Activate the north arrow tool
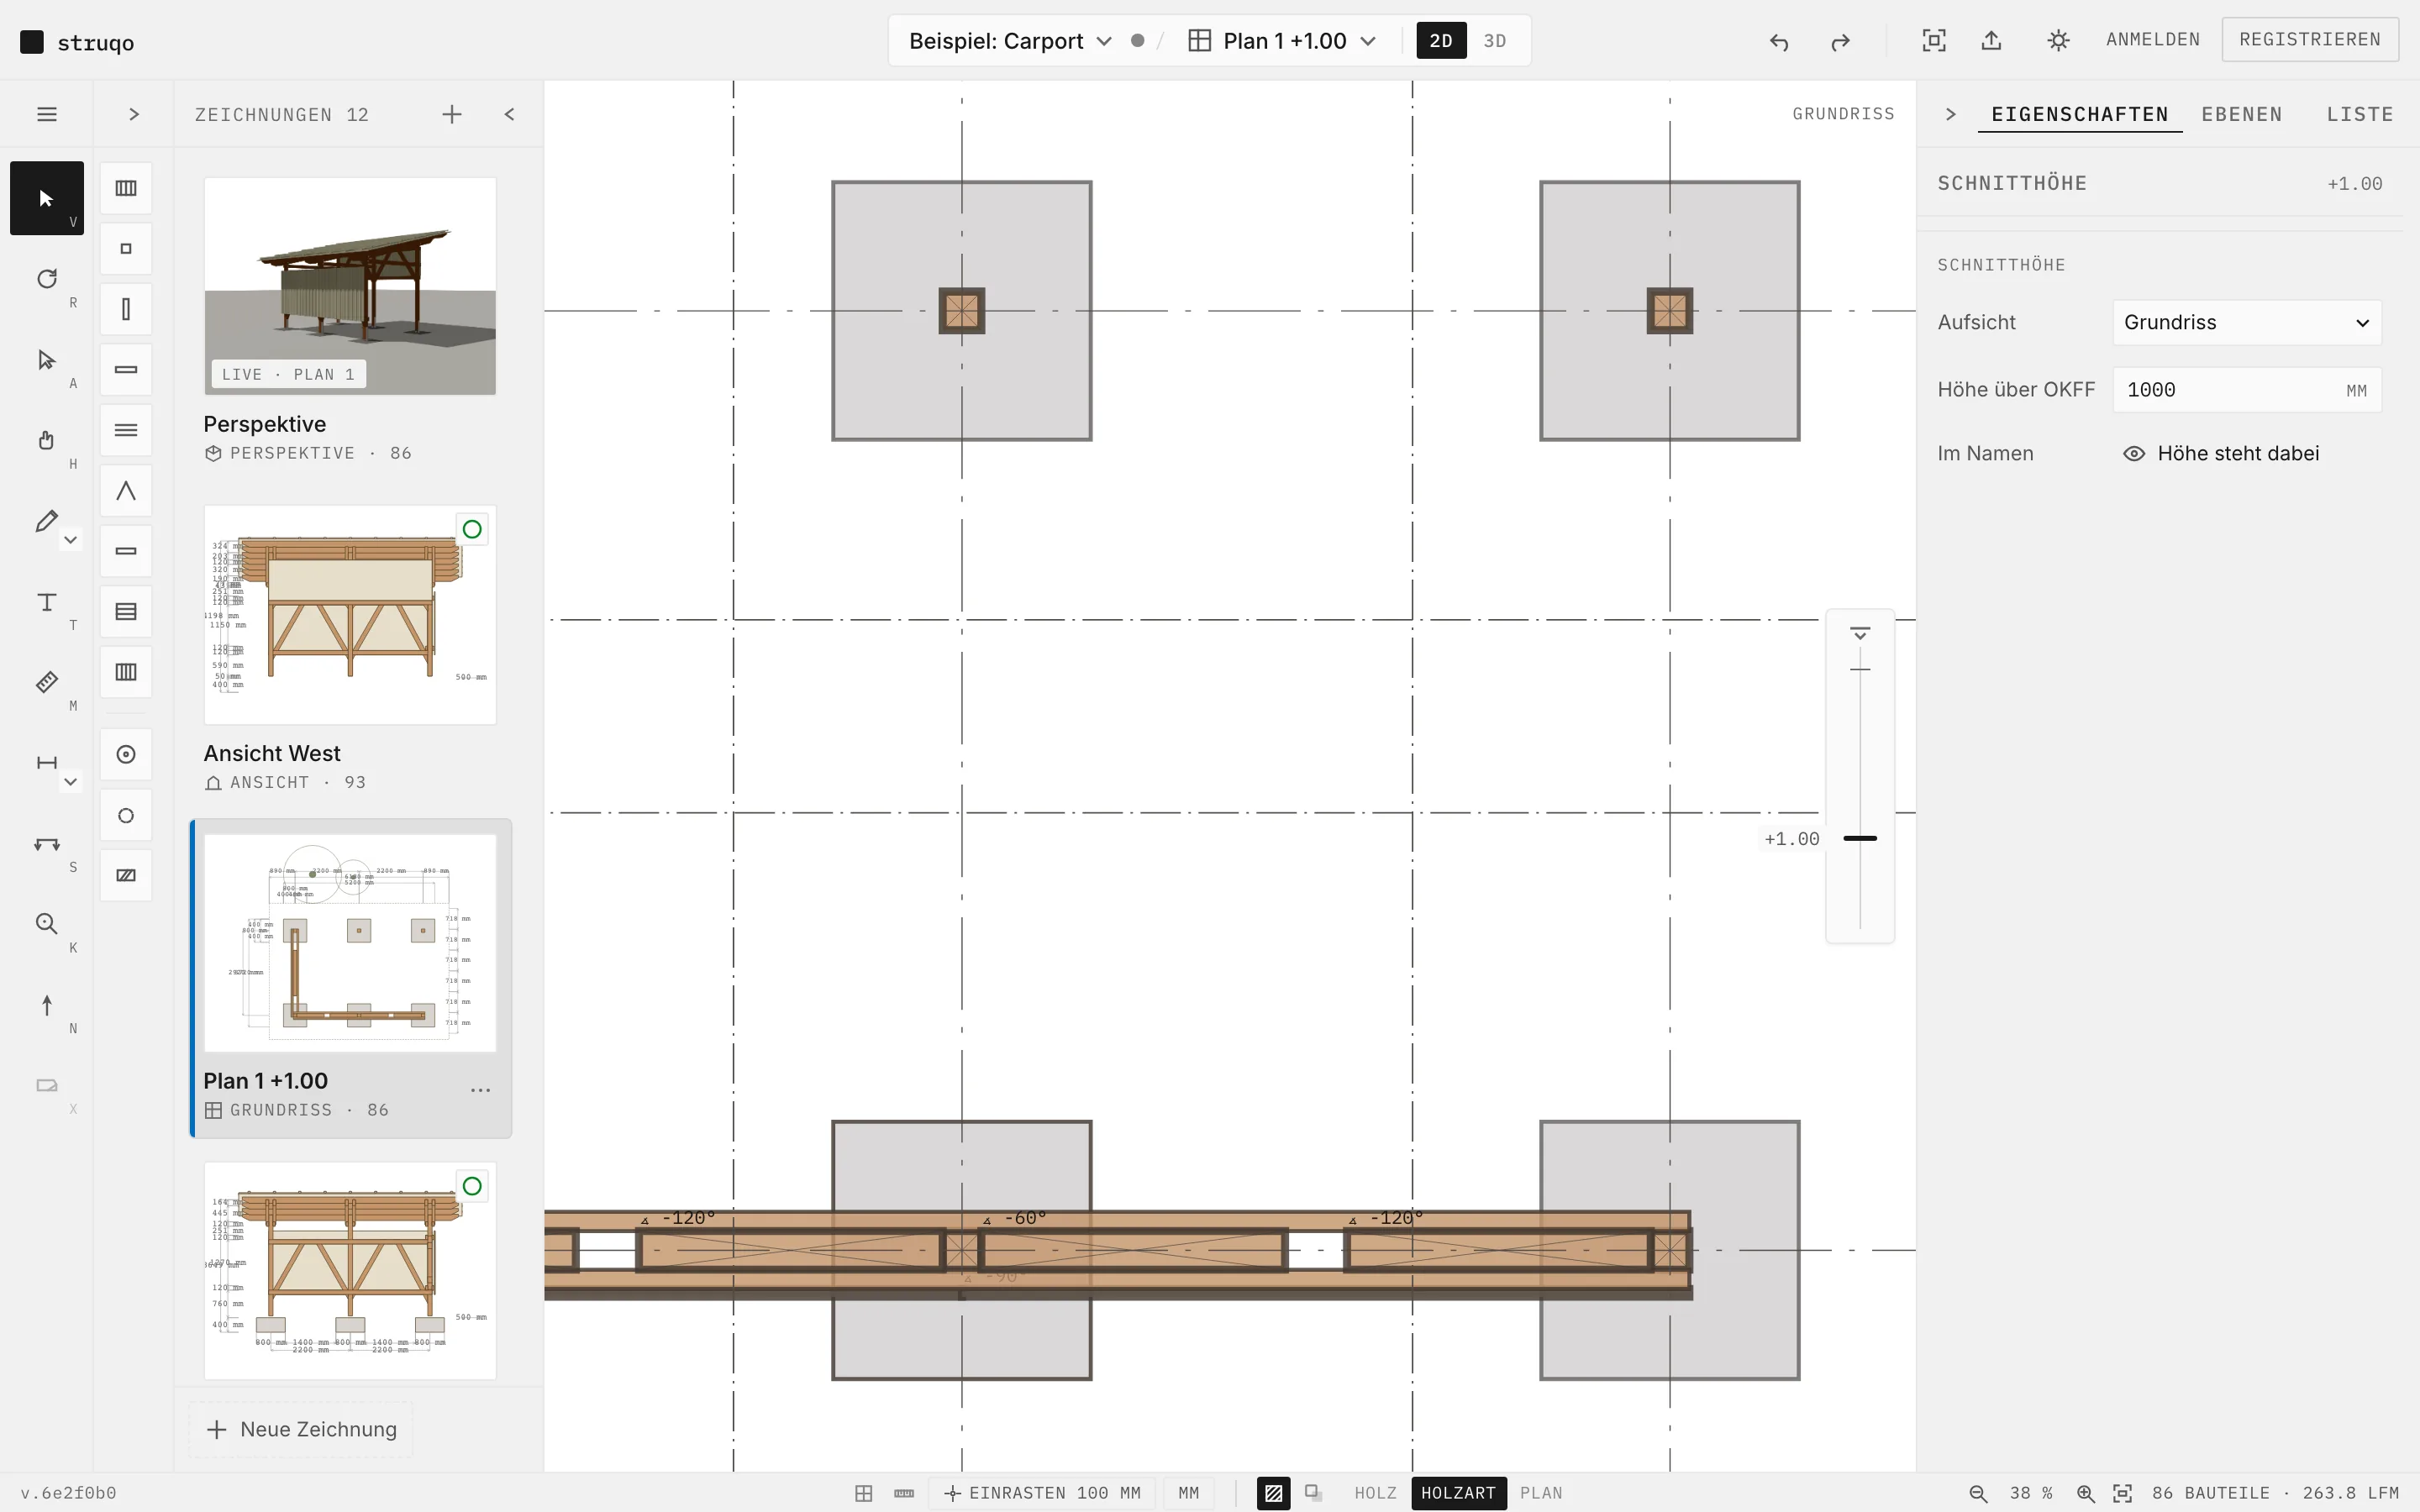The height and width of the screenshot is (1512, 2420). [46, 1005]
